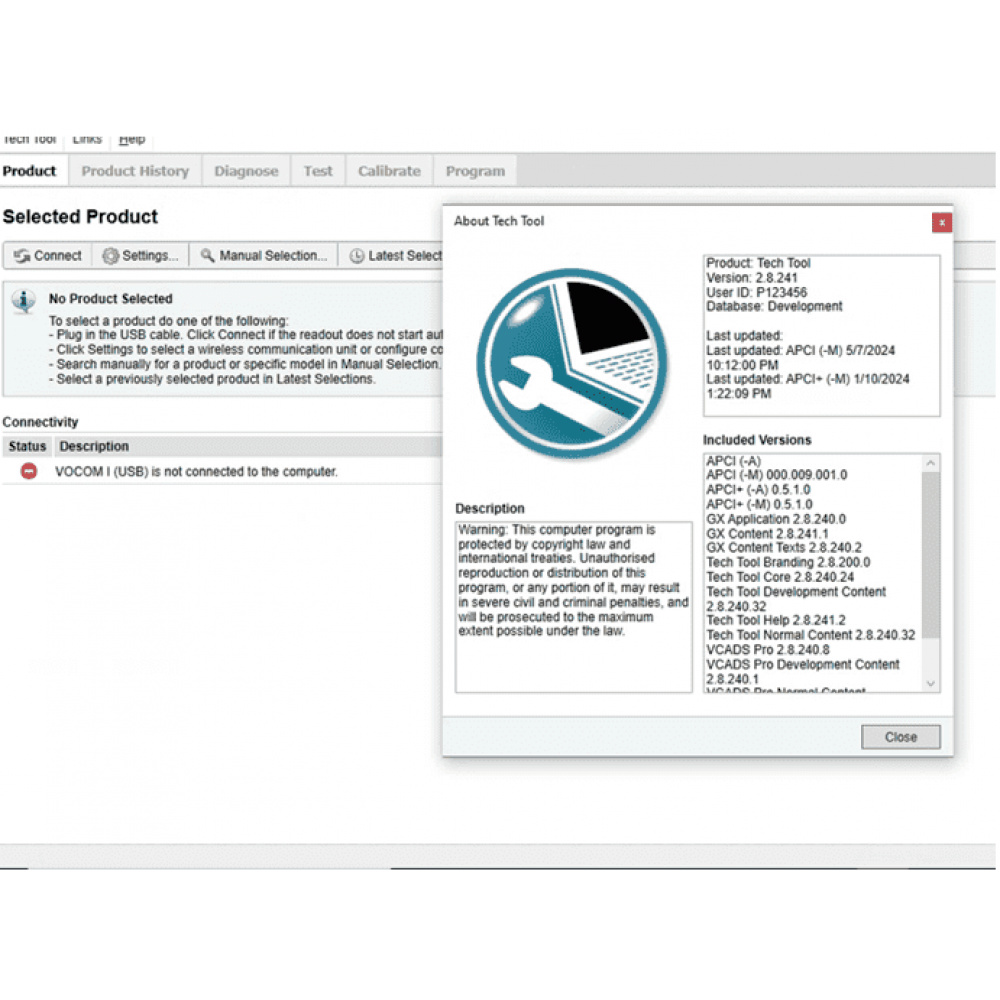
Task: Open the Program tab
Action: [x=475, y=171]
